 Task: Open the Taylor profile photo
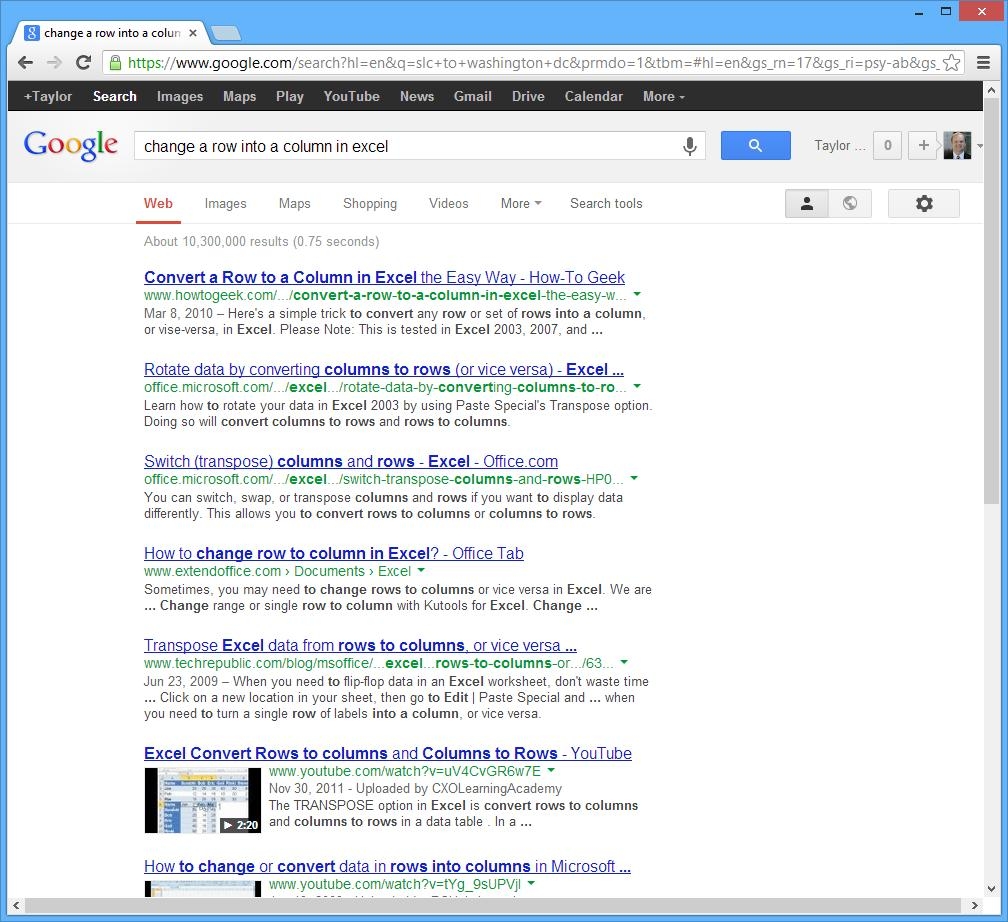pos(957,145)
